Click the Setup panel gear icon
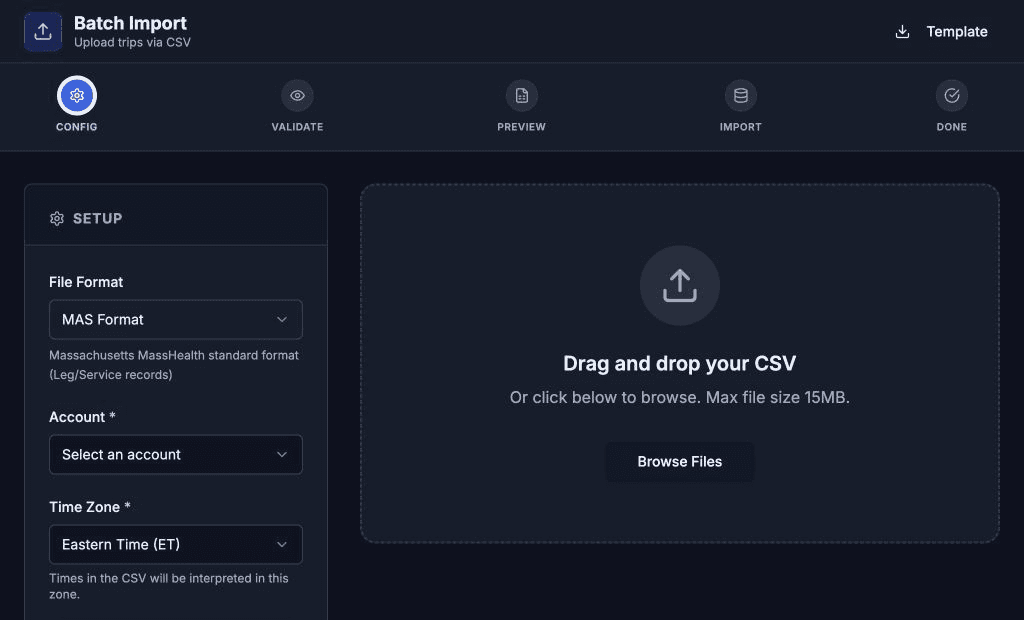 click(x=57, y=218)
